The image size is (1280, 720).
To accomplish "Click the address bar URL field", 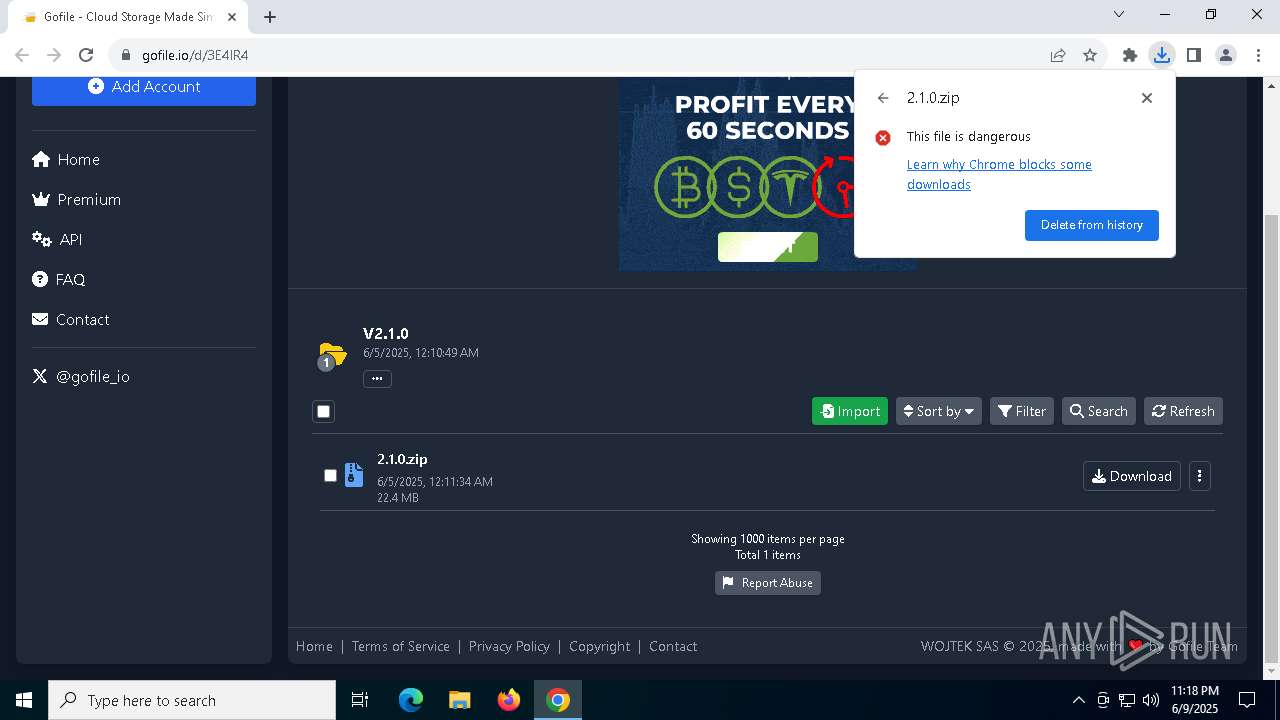I will pyautogui.click(x=590, y=55).
